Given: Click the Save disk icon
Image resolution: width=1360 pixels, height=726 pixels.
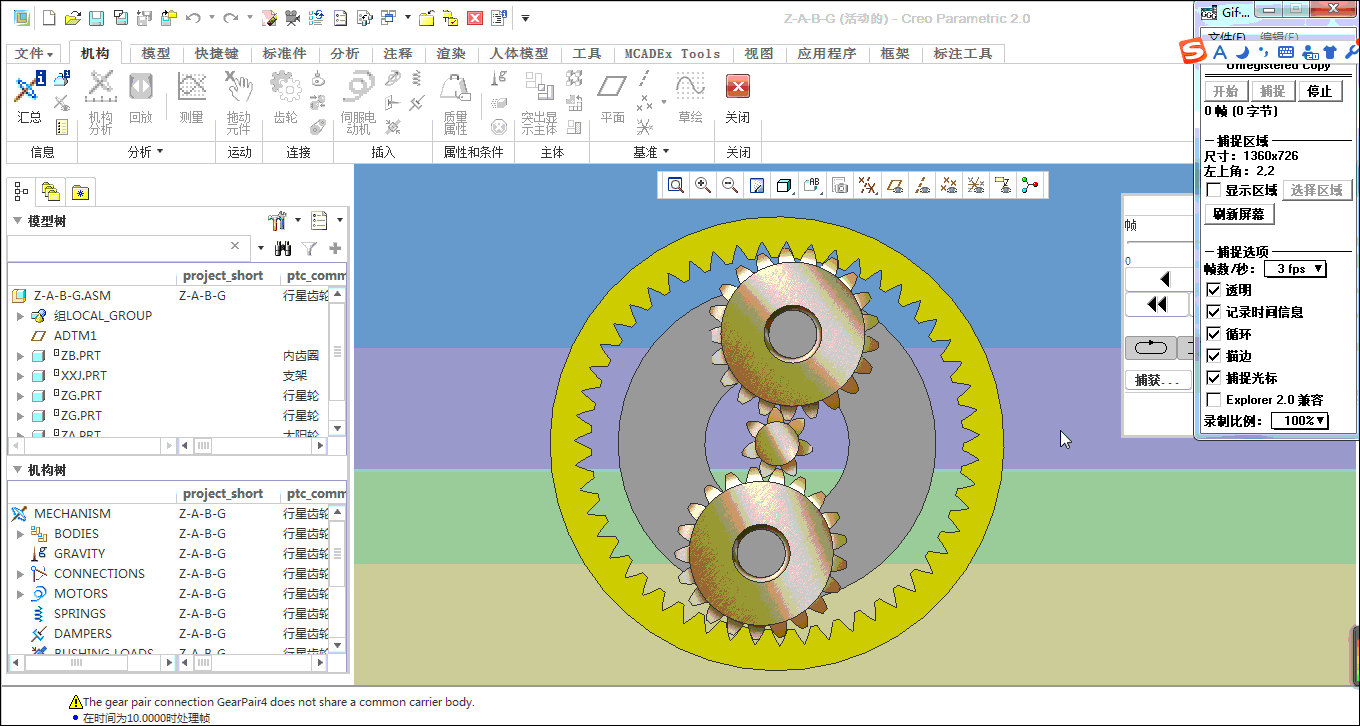Looking at the screenshot, I should [x=96, y=18].
